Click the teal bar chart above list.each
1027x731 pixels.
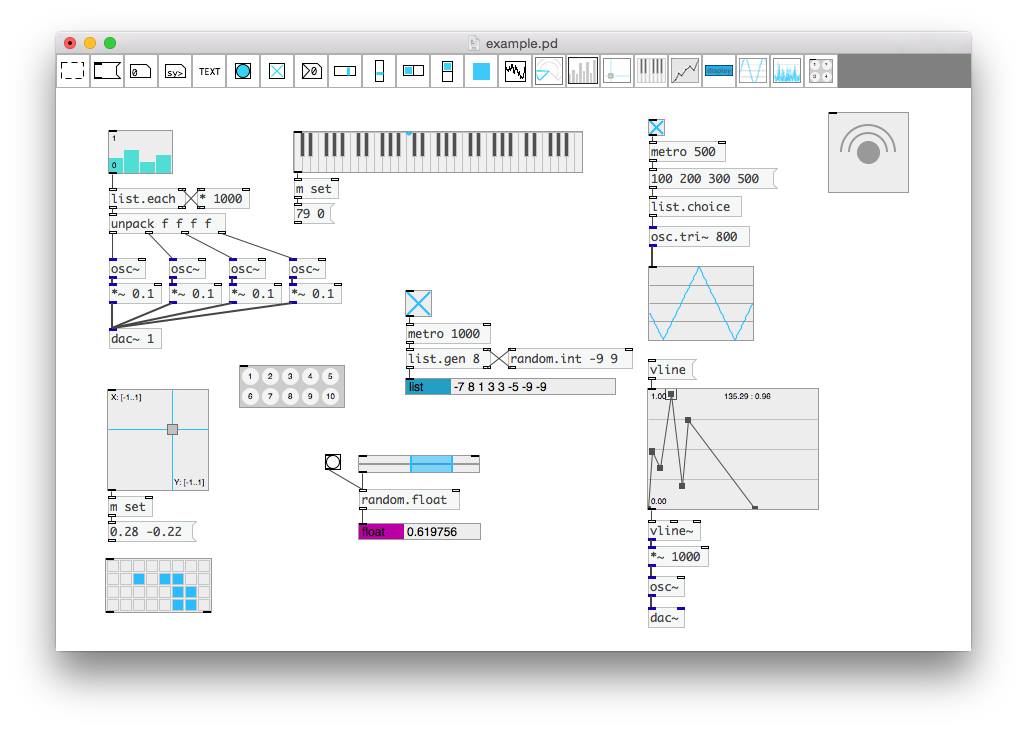[x=141, y=152]
